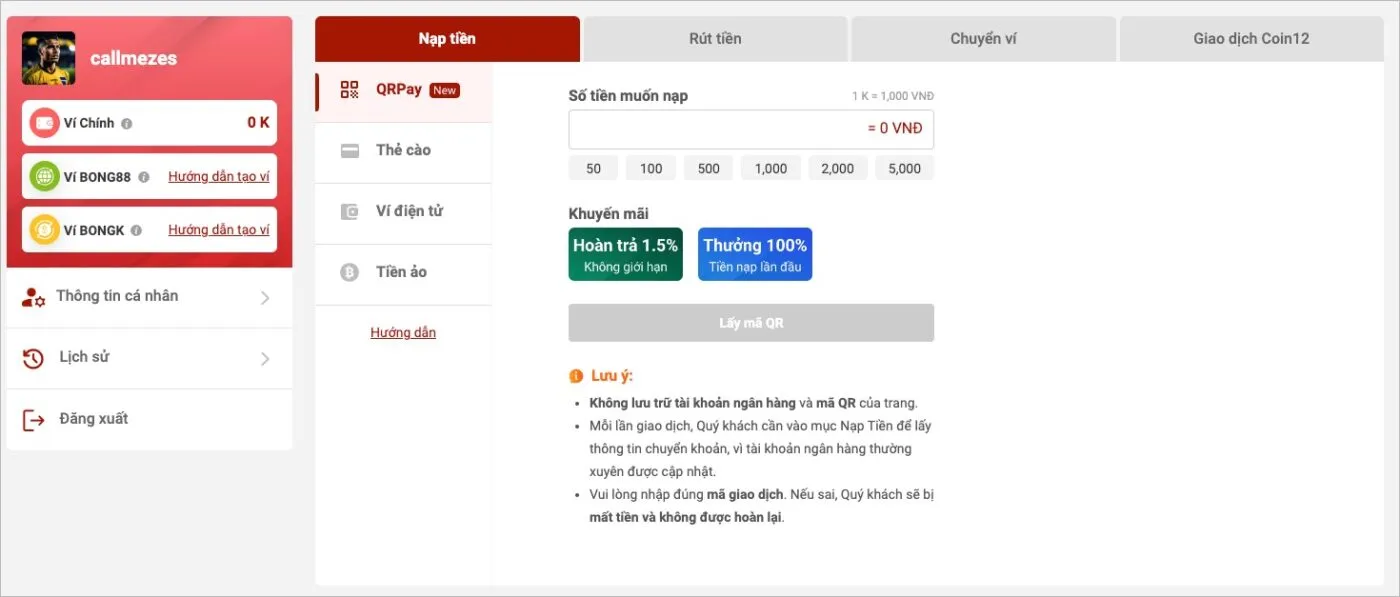
Task: Click the user avatar thumbnail
Action: pos(48,58)
